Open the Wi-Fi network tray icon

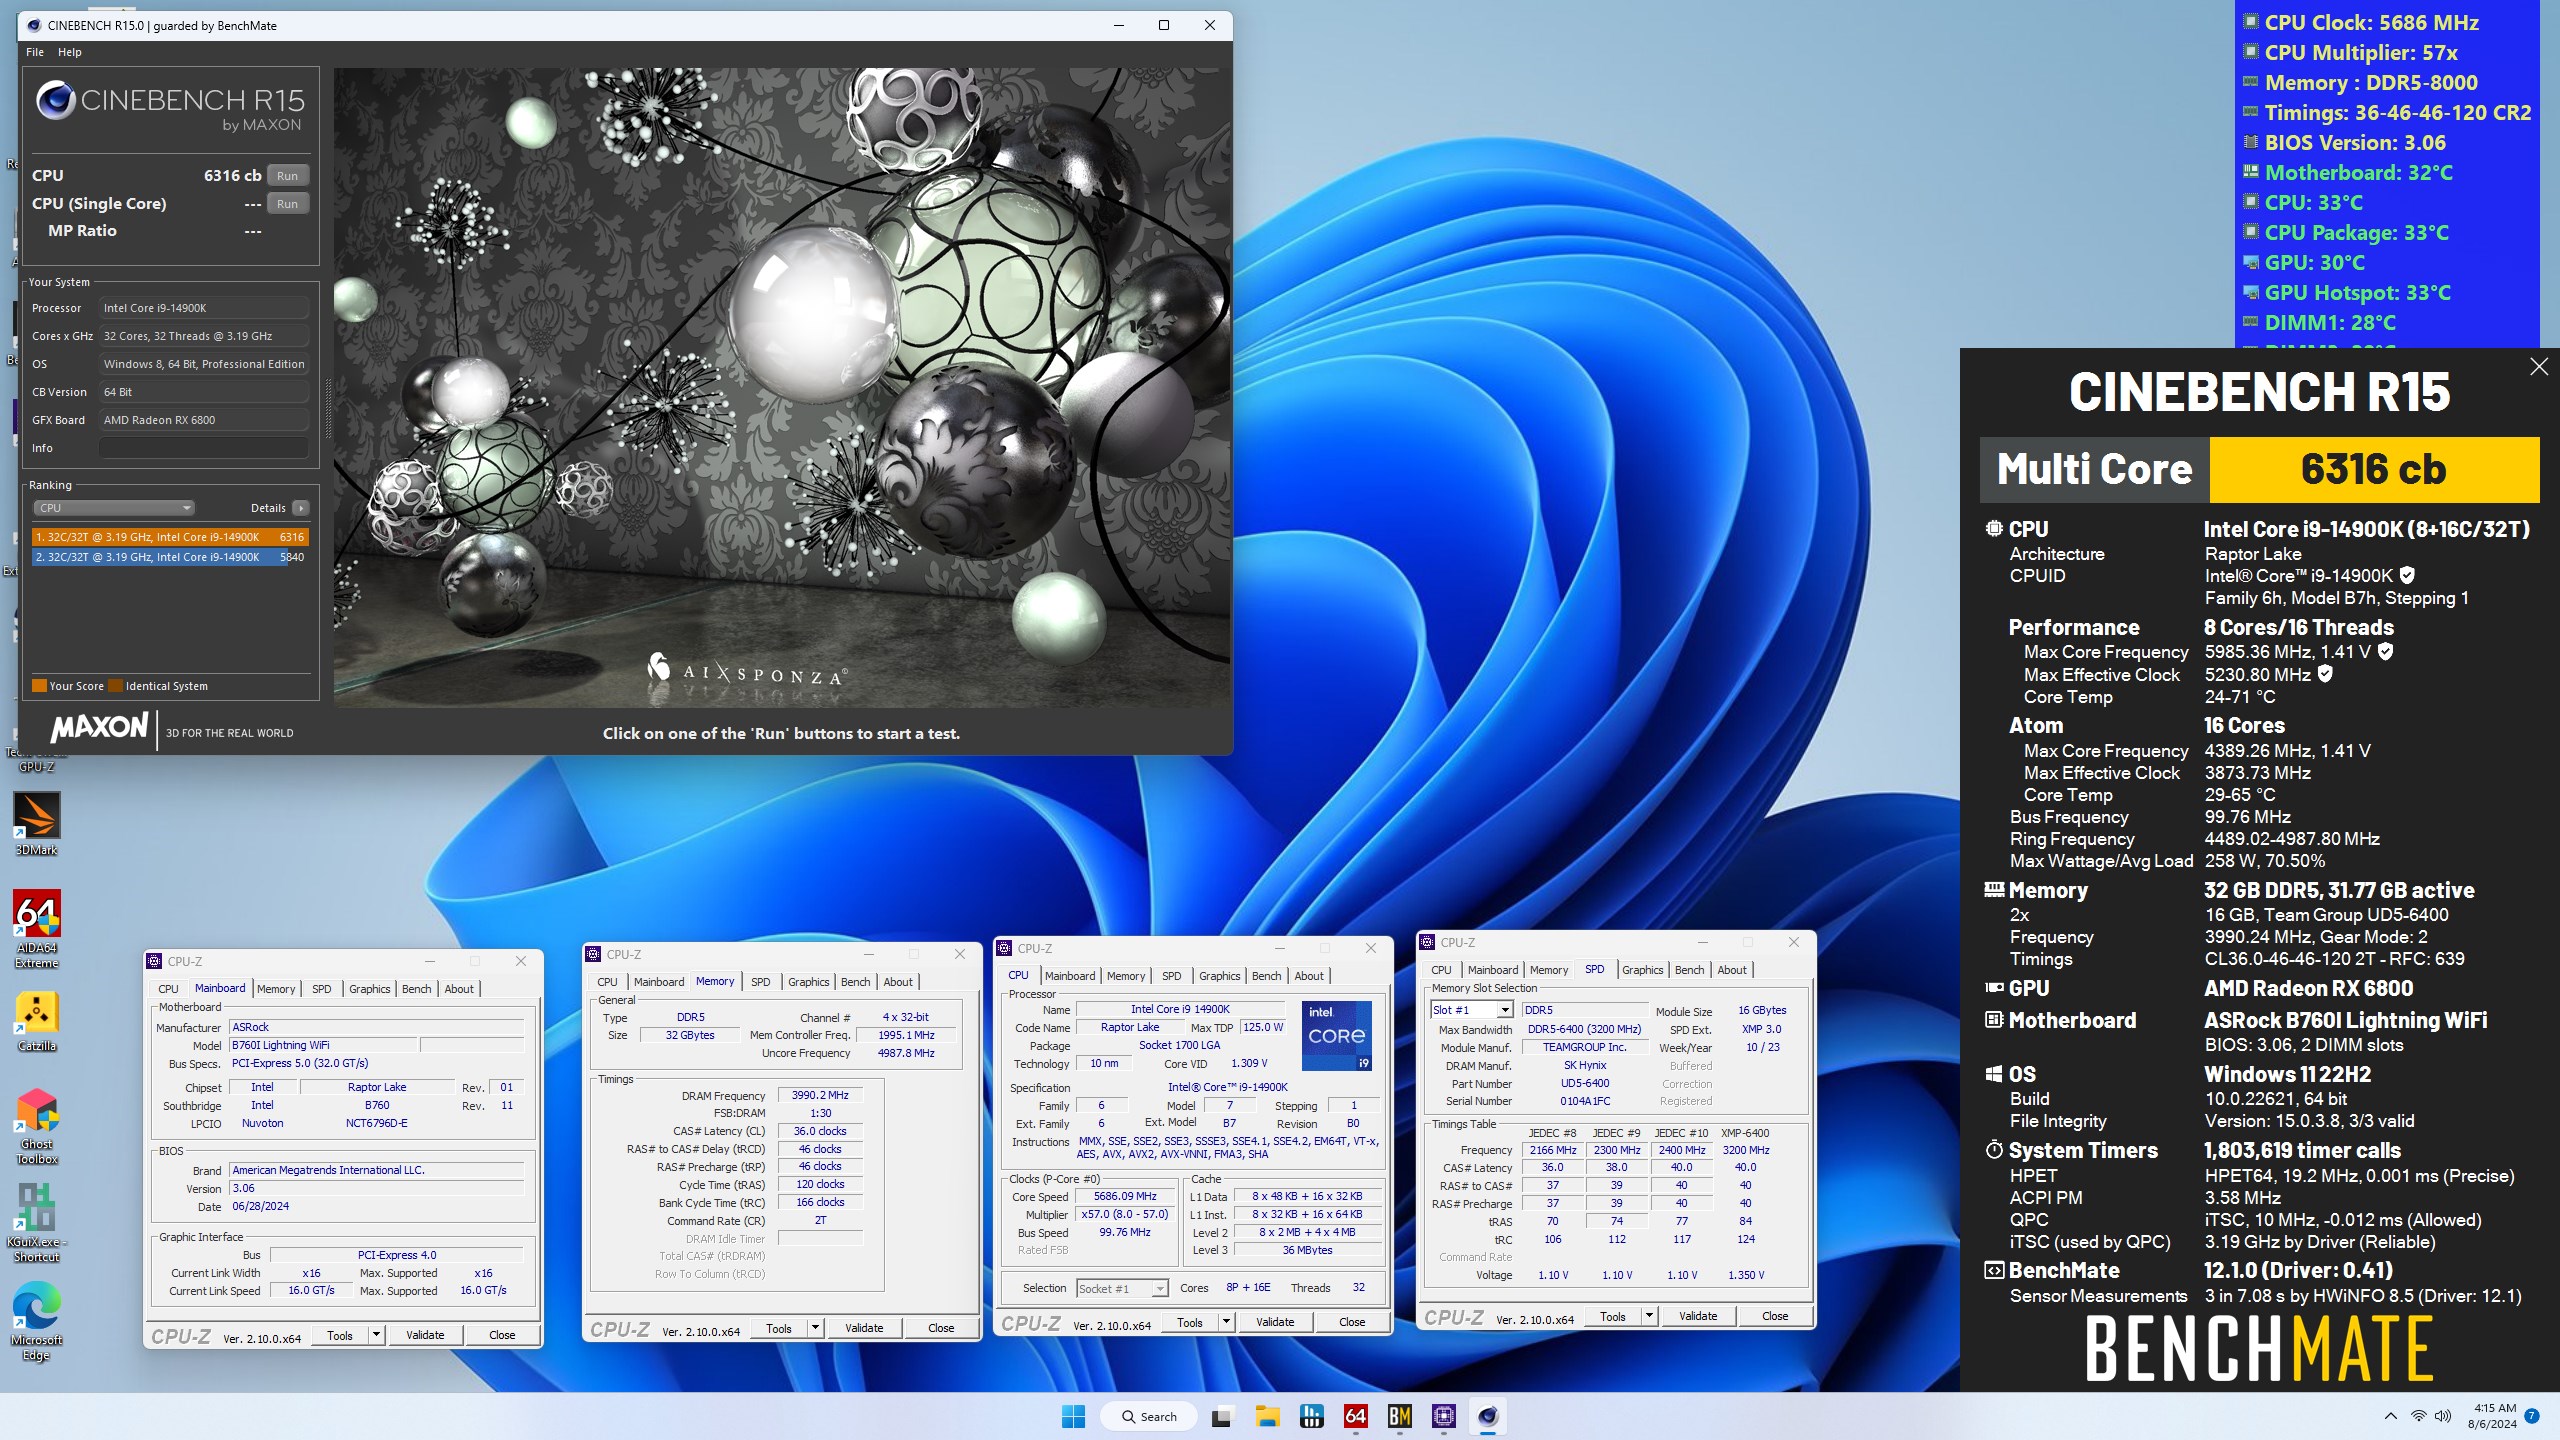[x=2418, y=1416]
